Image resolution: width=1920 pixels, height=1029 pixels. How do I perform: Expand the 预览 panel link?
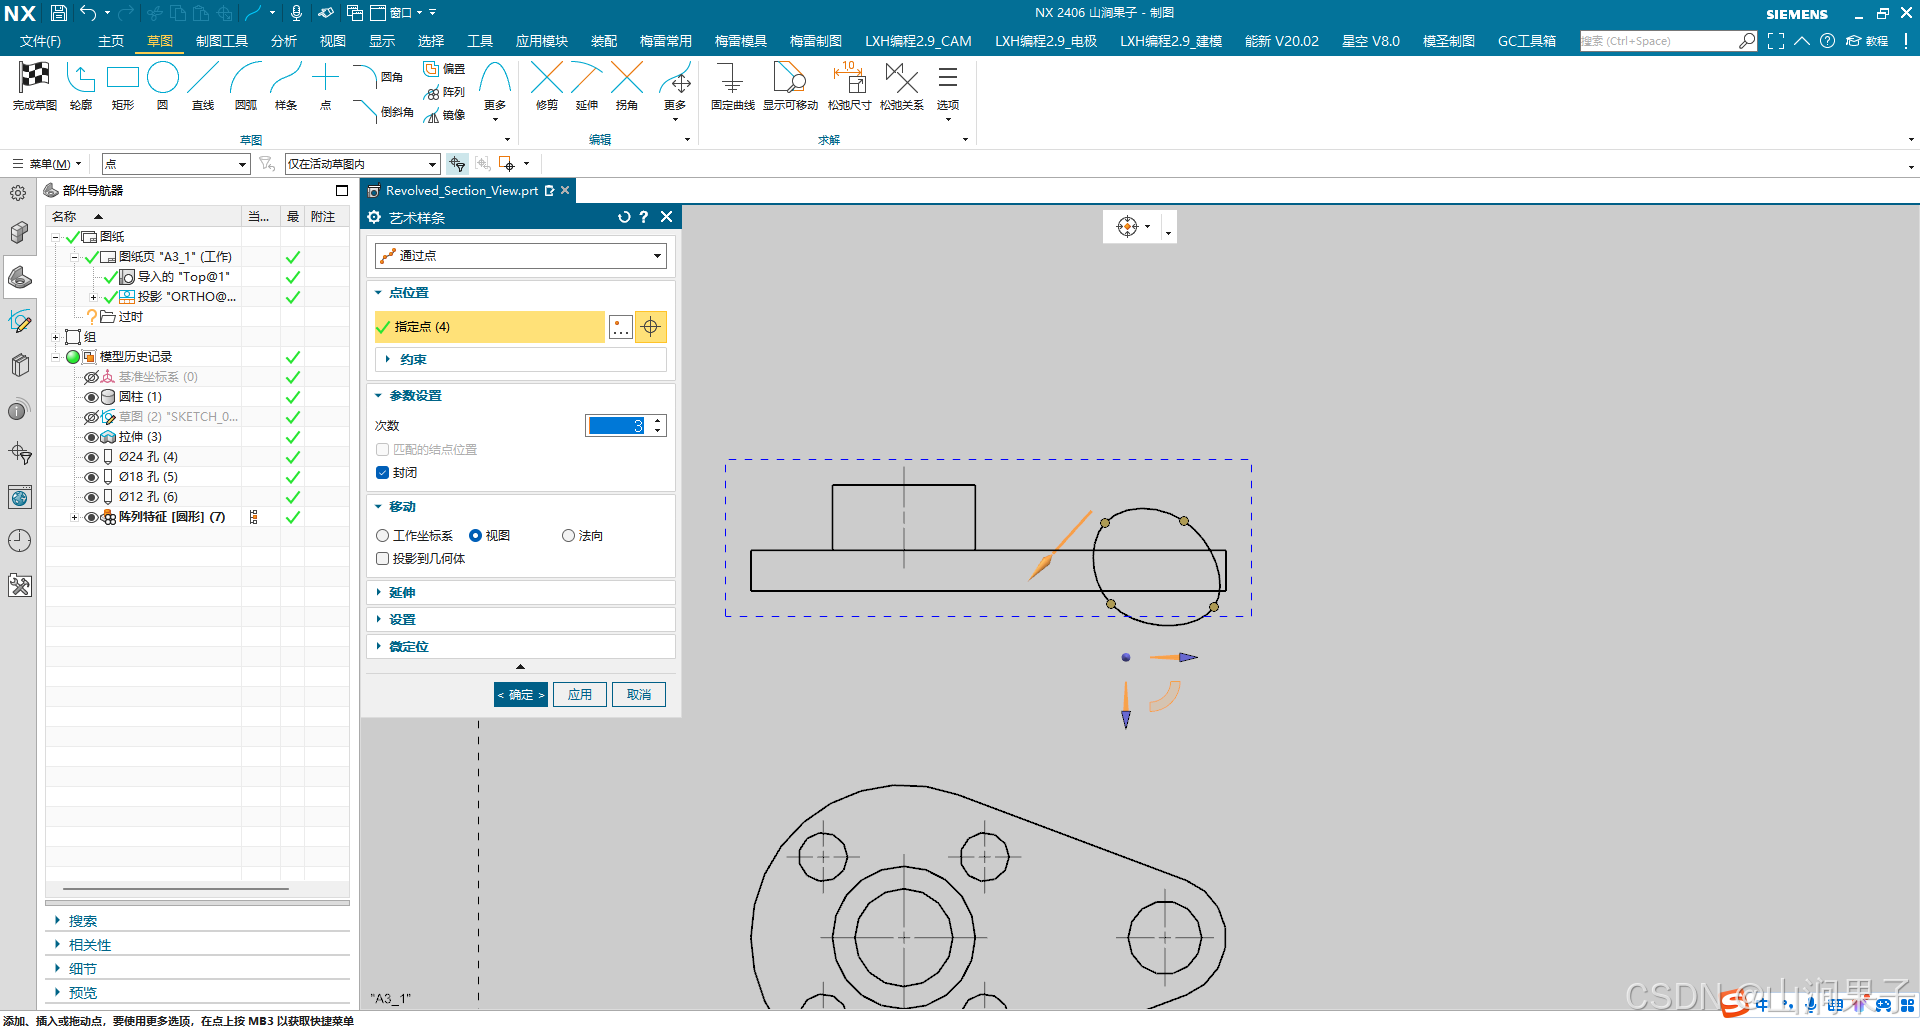tap(83, 993)
